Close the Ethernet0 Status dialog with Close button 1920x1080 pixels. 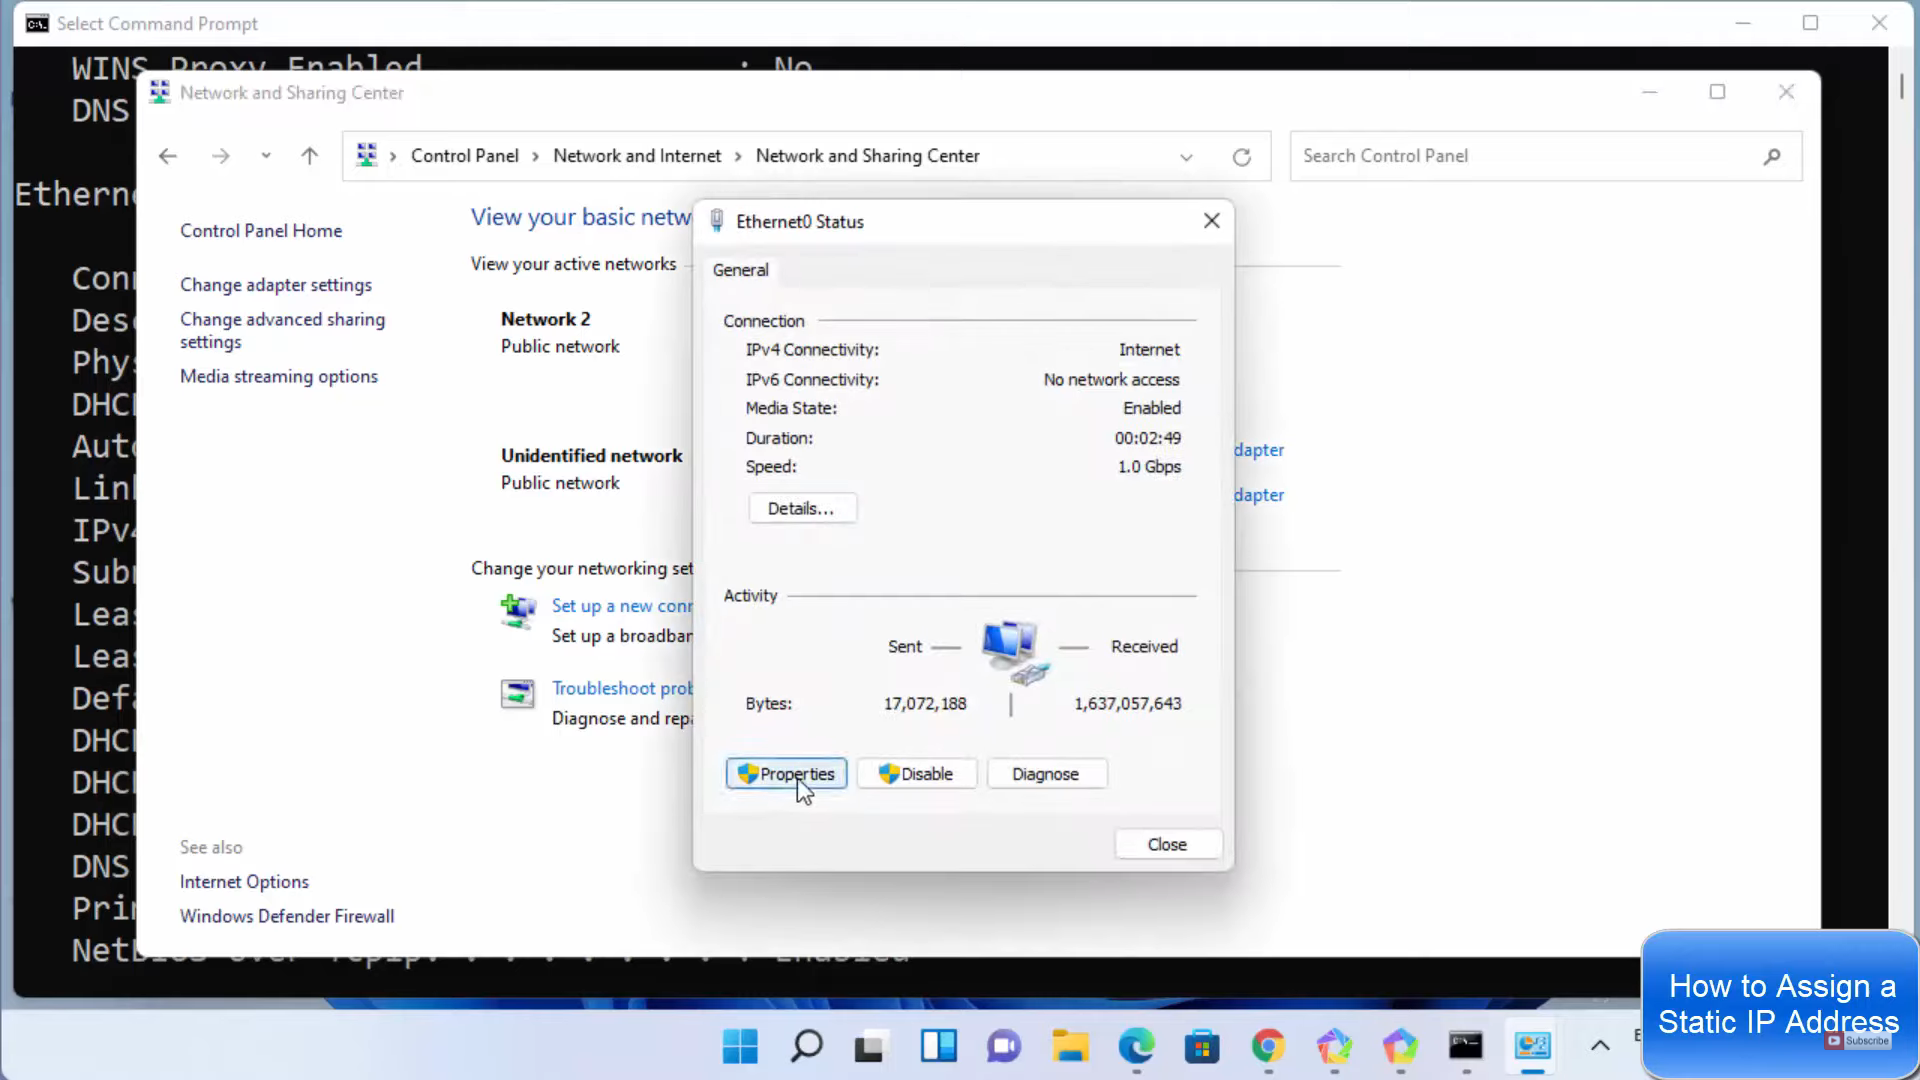click(x=1167, y=844)
